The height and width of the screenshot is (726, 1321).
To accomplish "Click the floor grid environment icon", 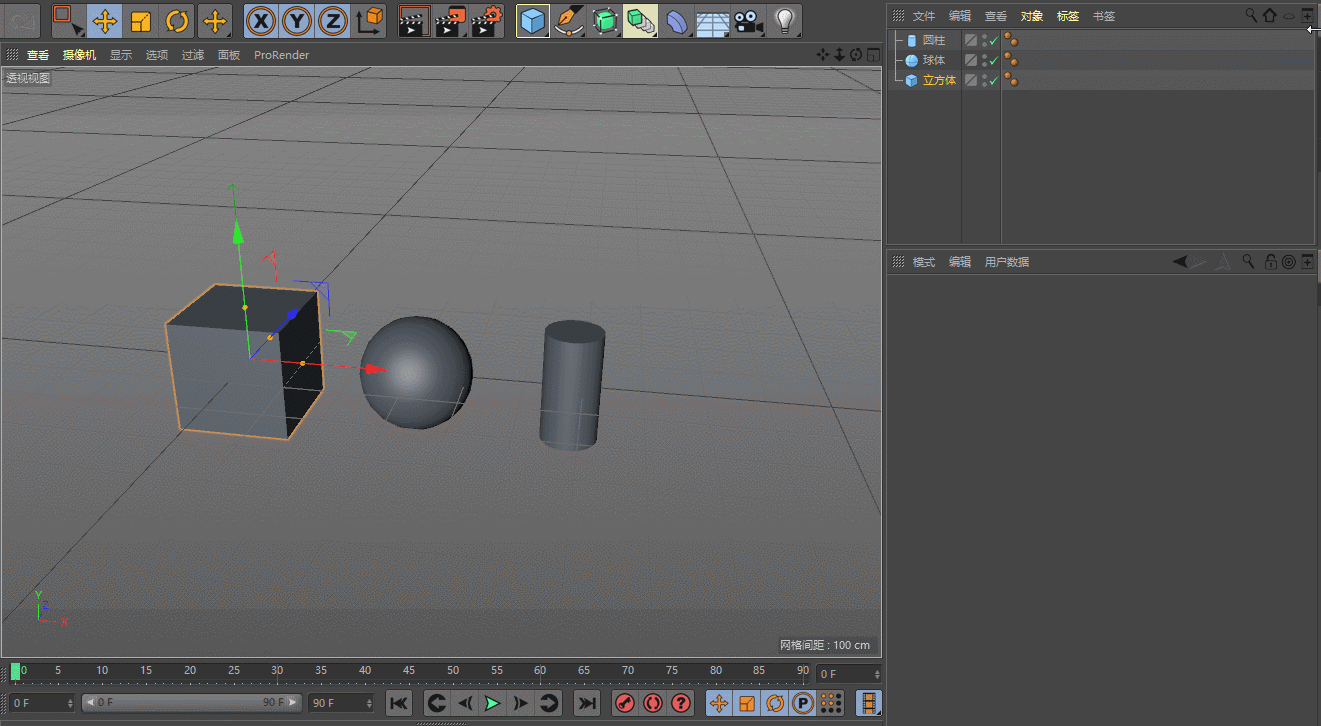I will pos(711,21).
